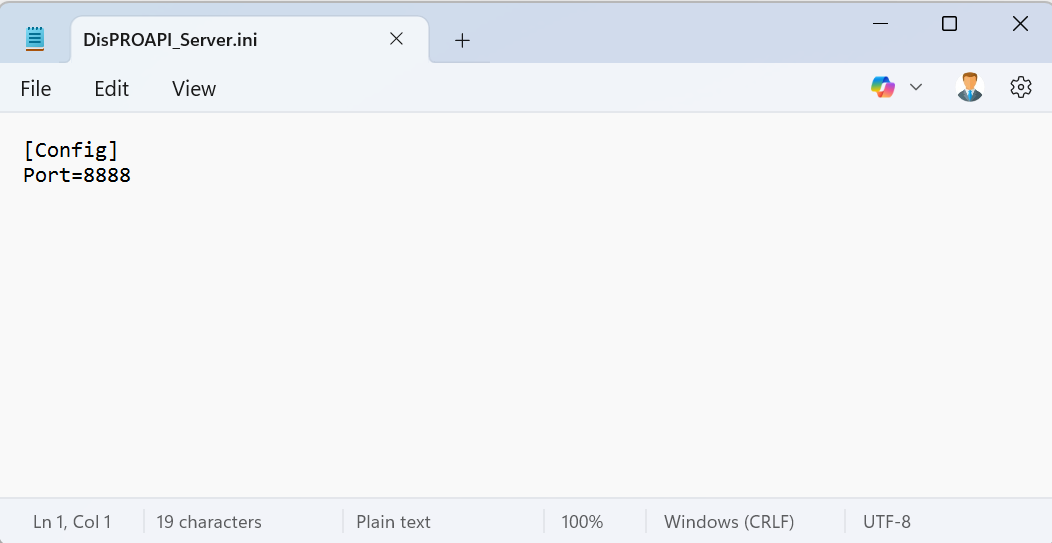
Task: Click the Ln 1, Col 1 position indicator
Action: 72,522
